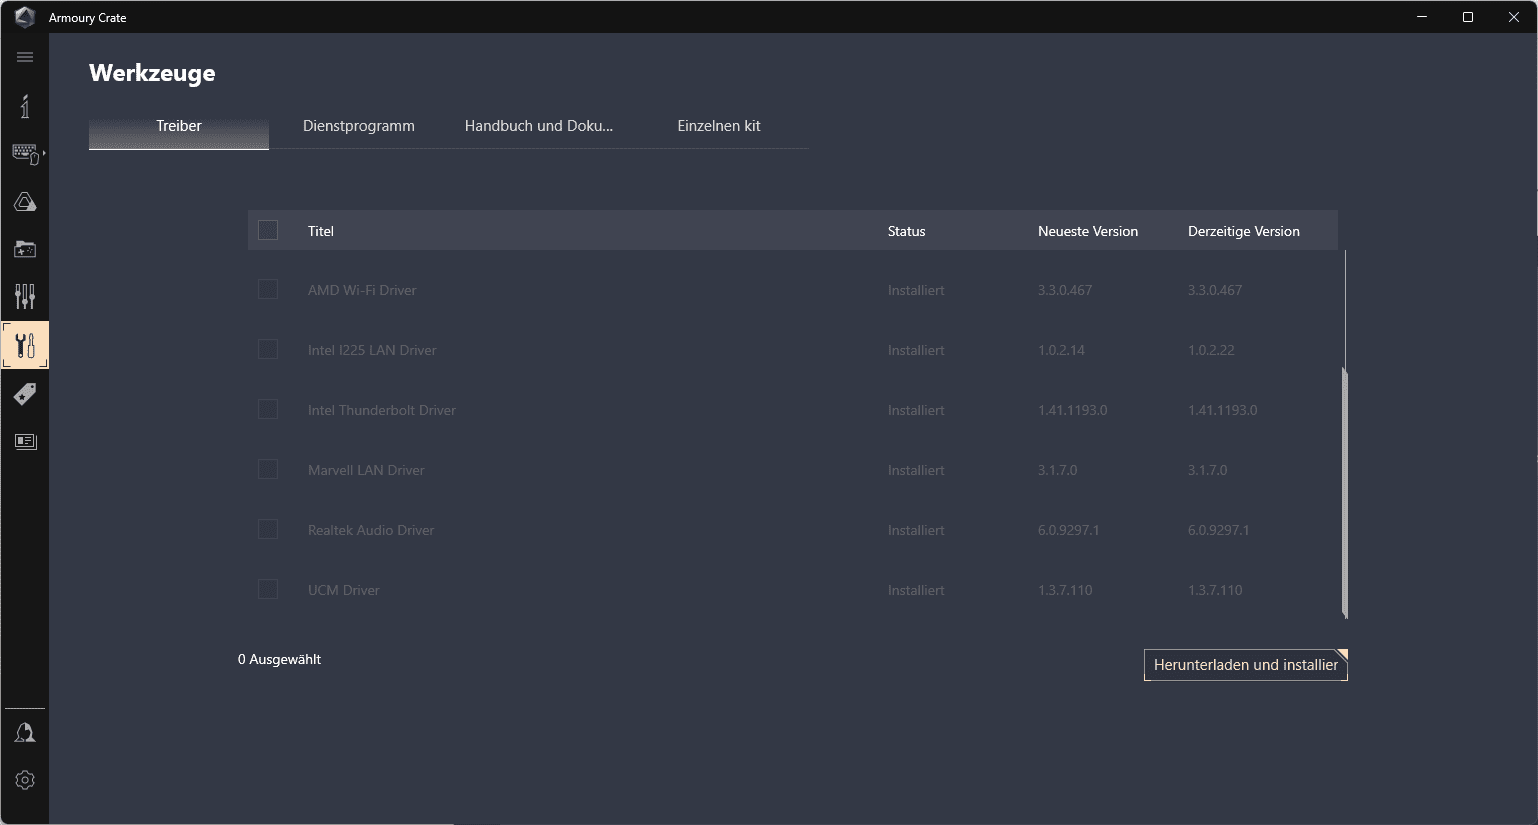The width and height of the screenshot is (1538, 825).
Task: Click the Derzeitige Version column header
Action: tap(1244, 231)
